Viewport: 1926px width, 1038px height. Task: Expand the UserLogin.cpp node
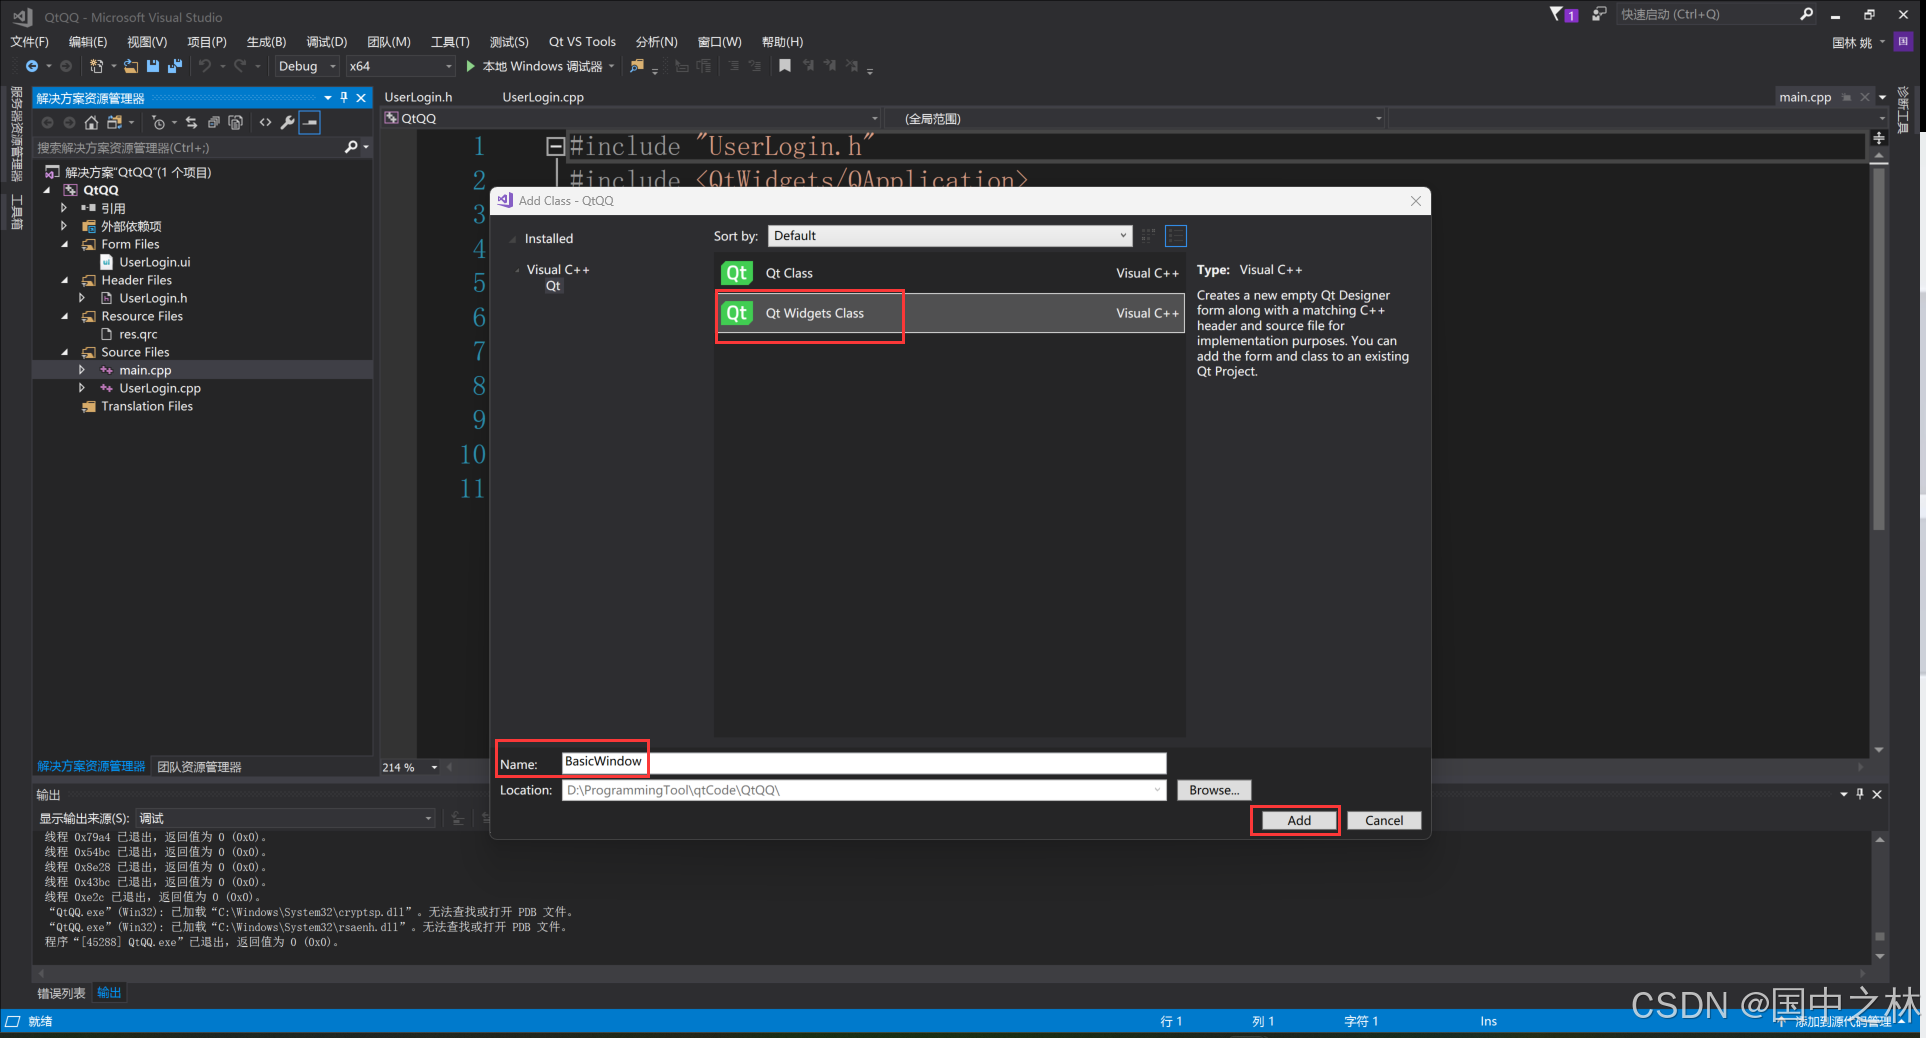82,388
